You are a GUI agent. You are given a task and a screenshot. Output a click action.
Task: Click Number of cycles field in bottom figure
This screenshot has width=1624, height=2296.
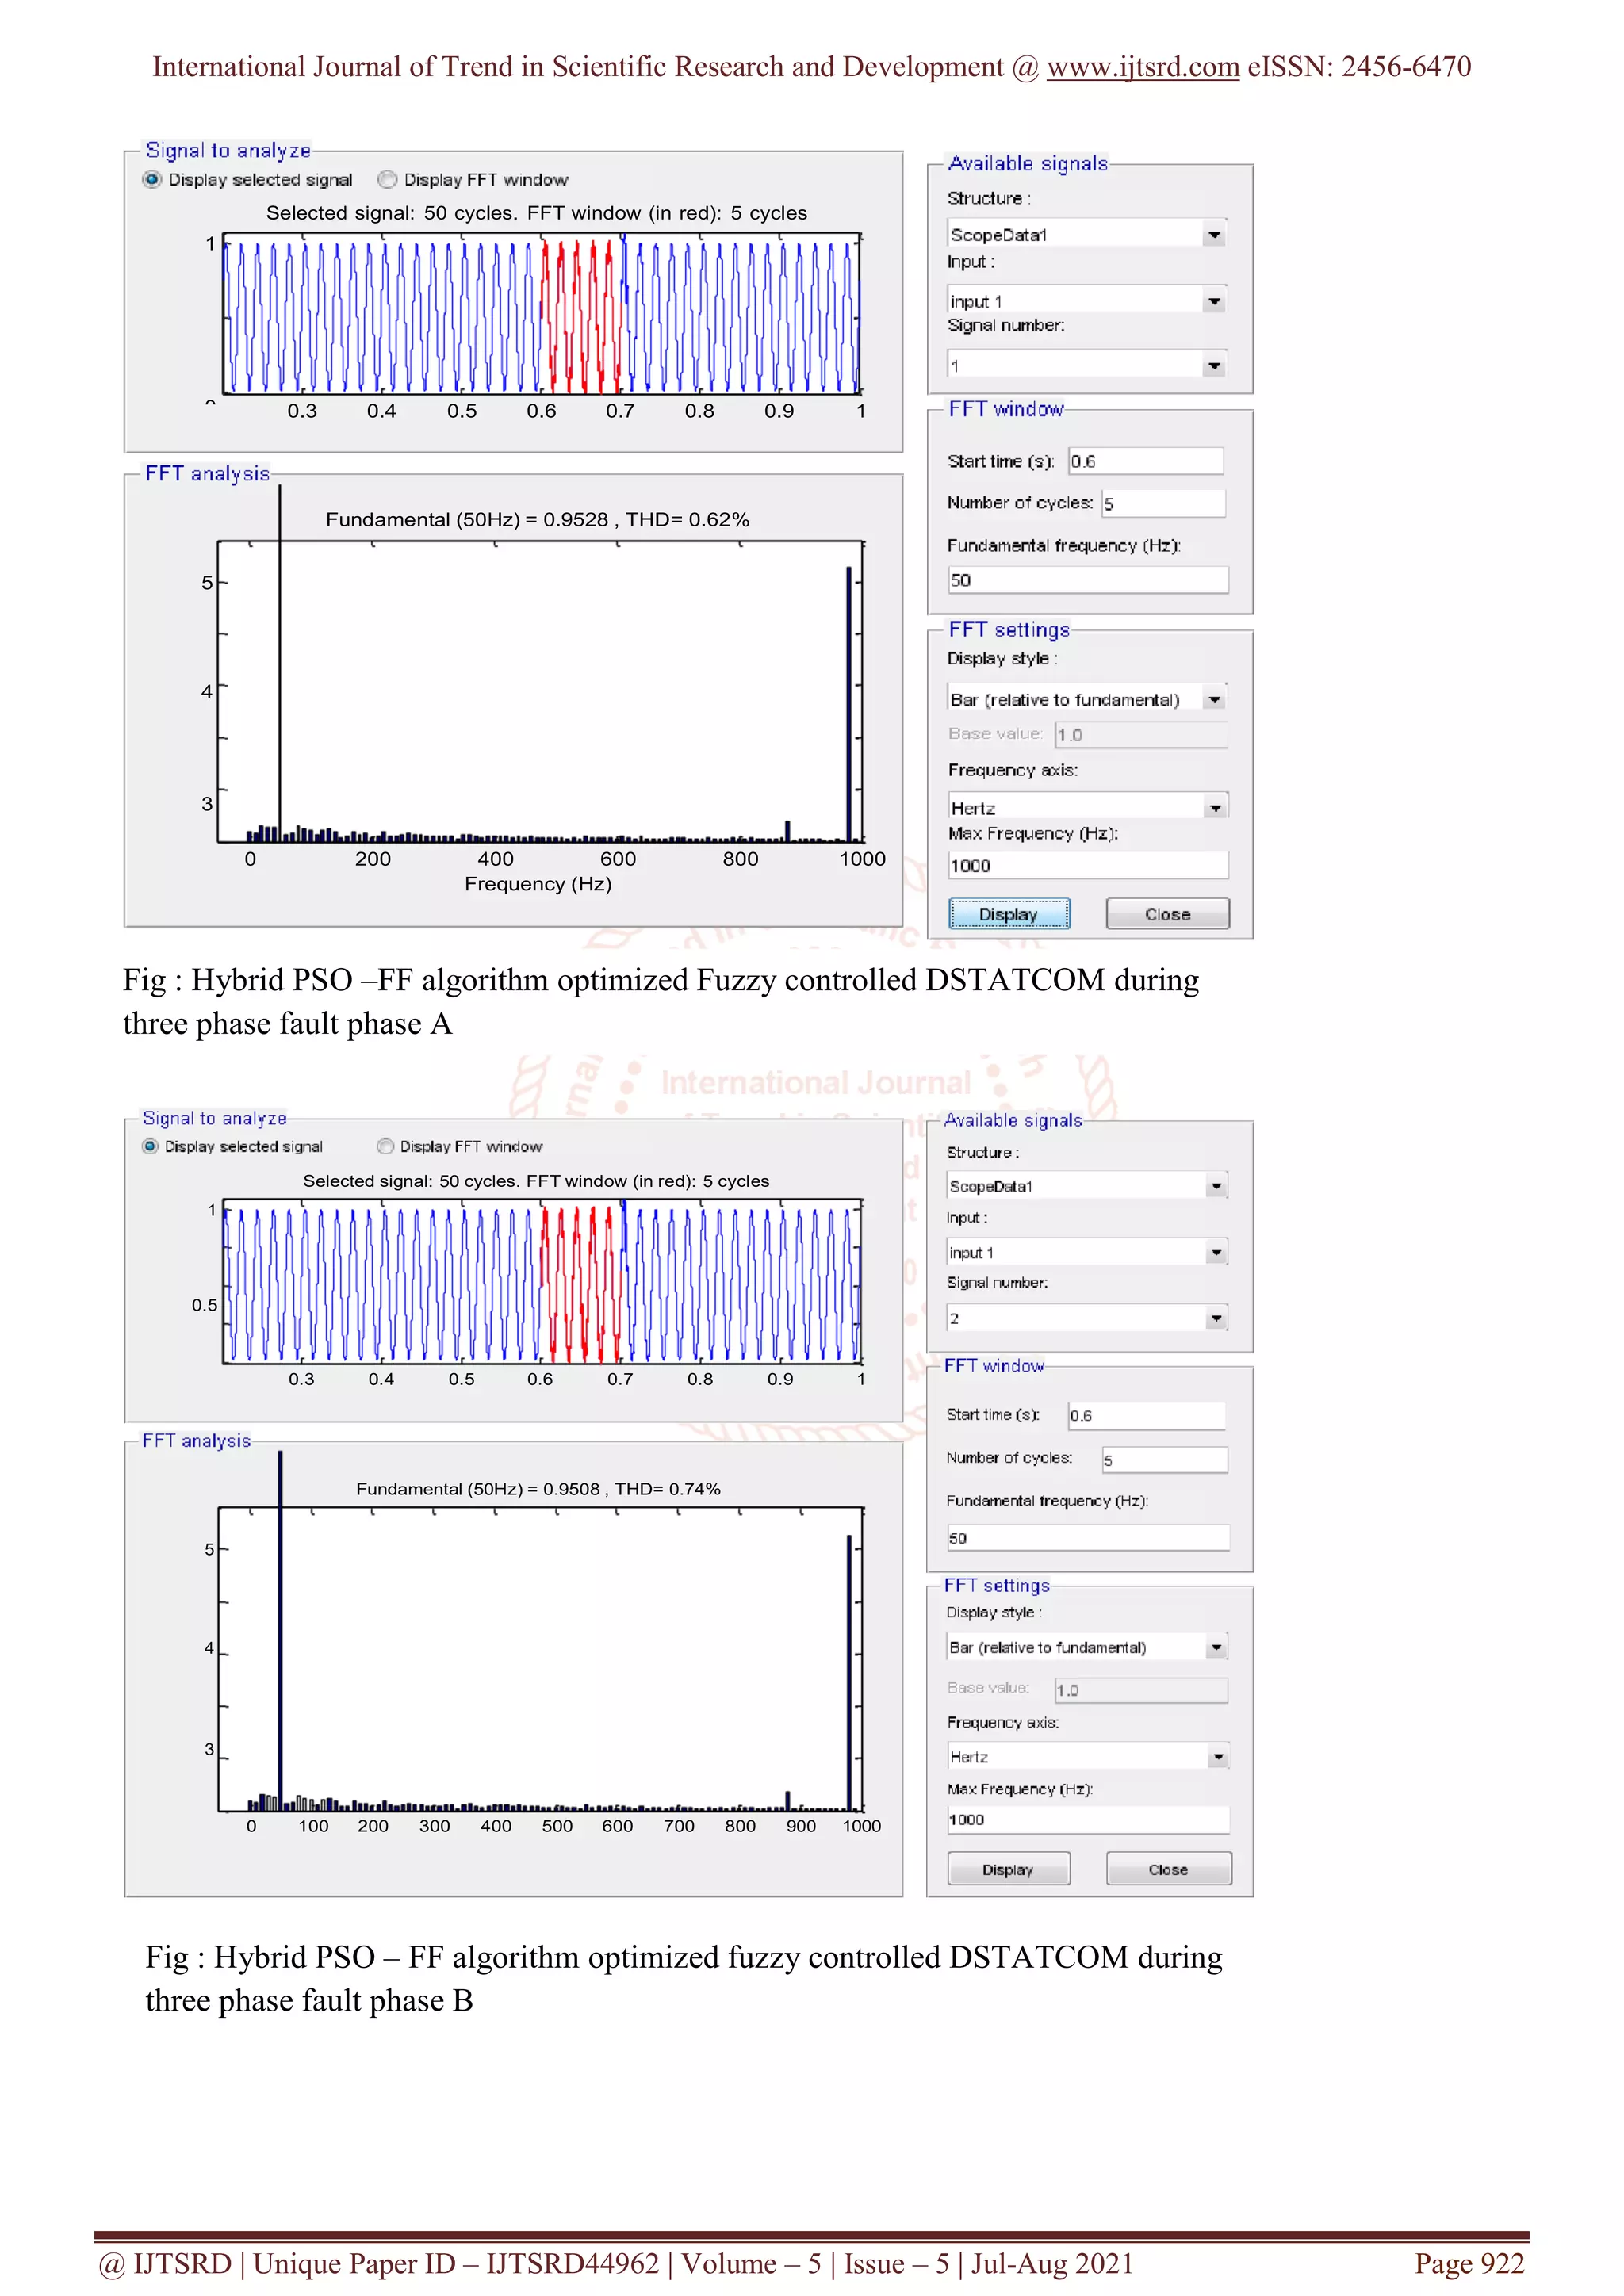pos(1165,1460)
